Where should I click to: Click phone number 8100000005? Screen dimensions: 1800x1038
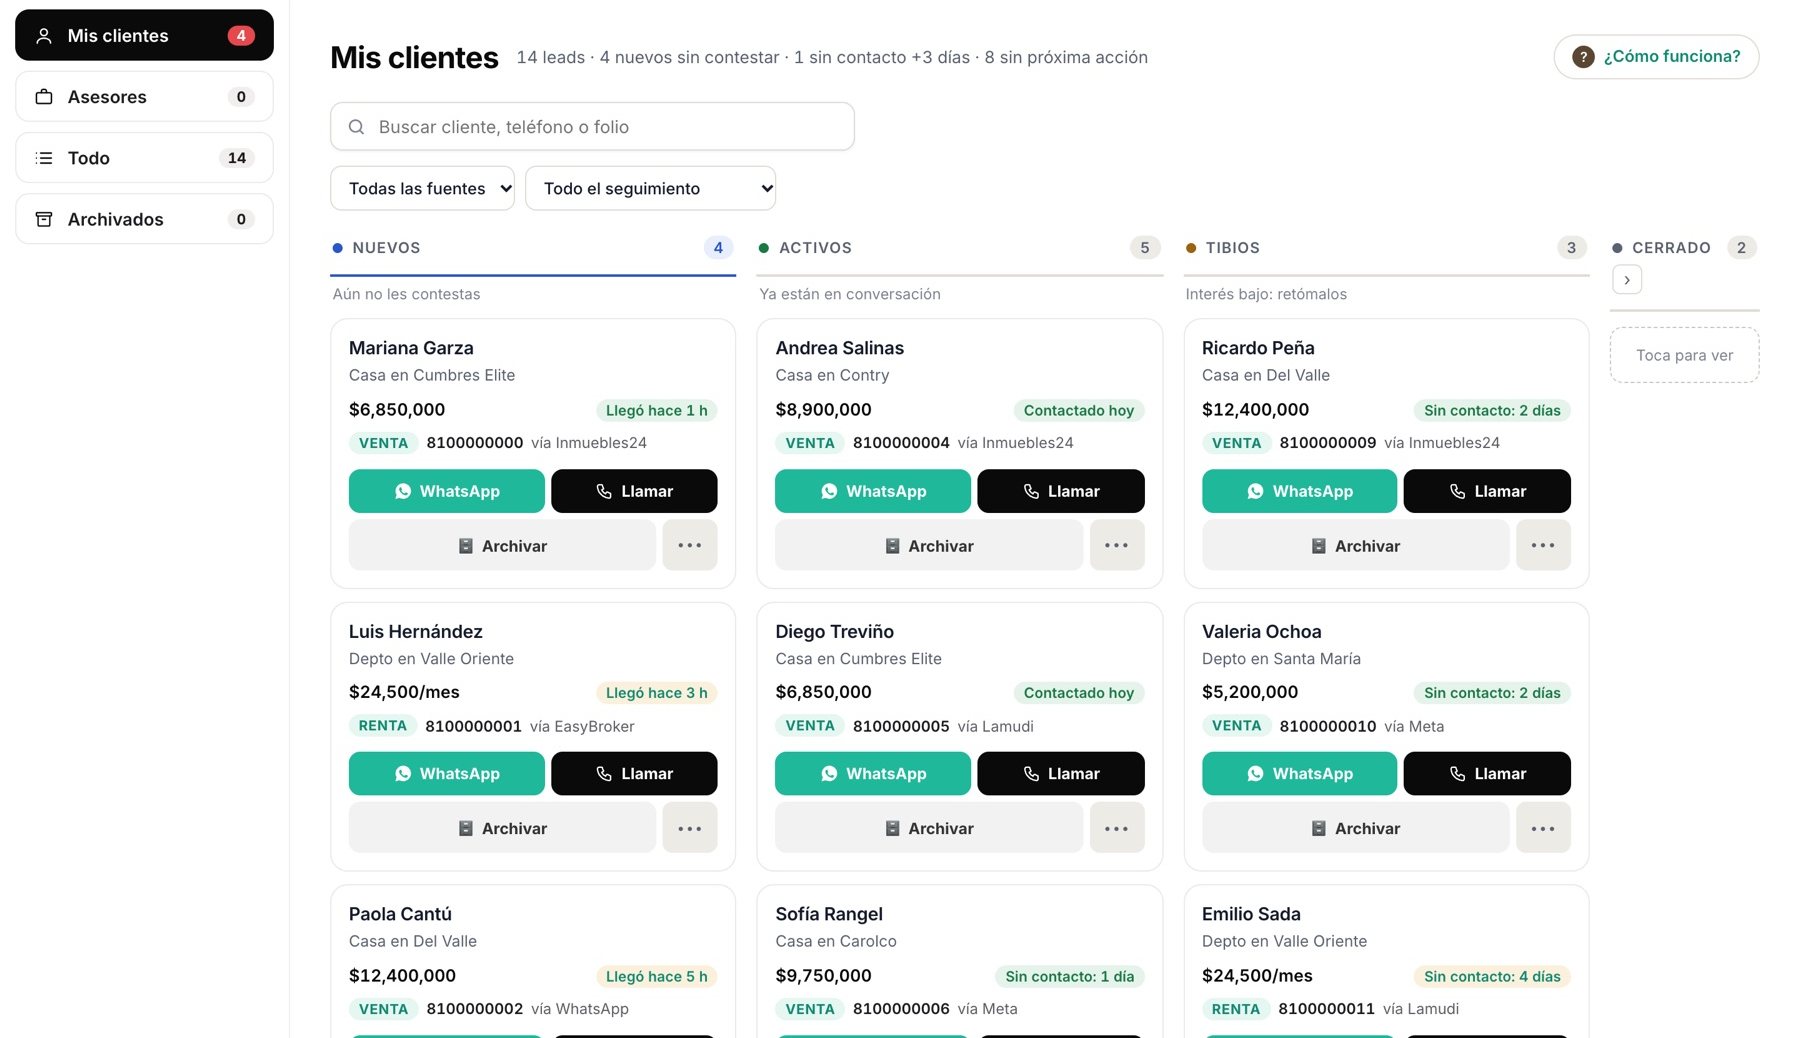pos(901,726)
